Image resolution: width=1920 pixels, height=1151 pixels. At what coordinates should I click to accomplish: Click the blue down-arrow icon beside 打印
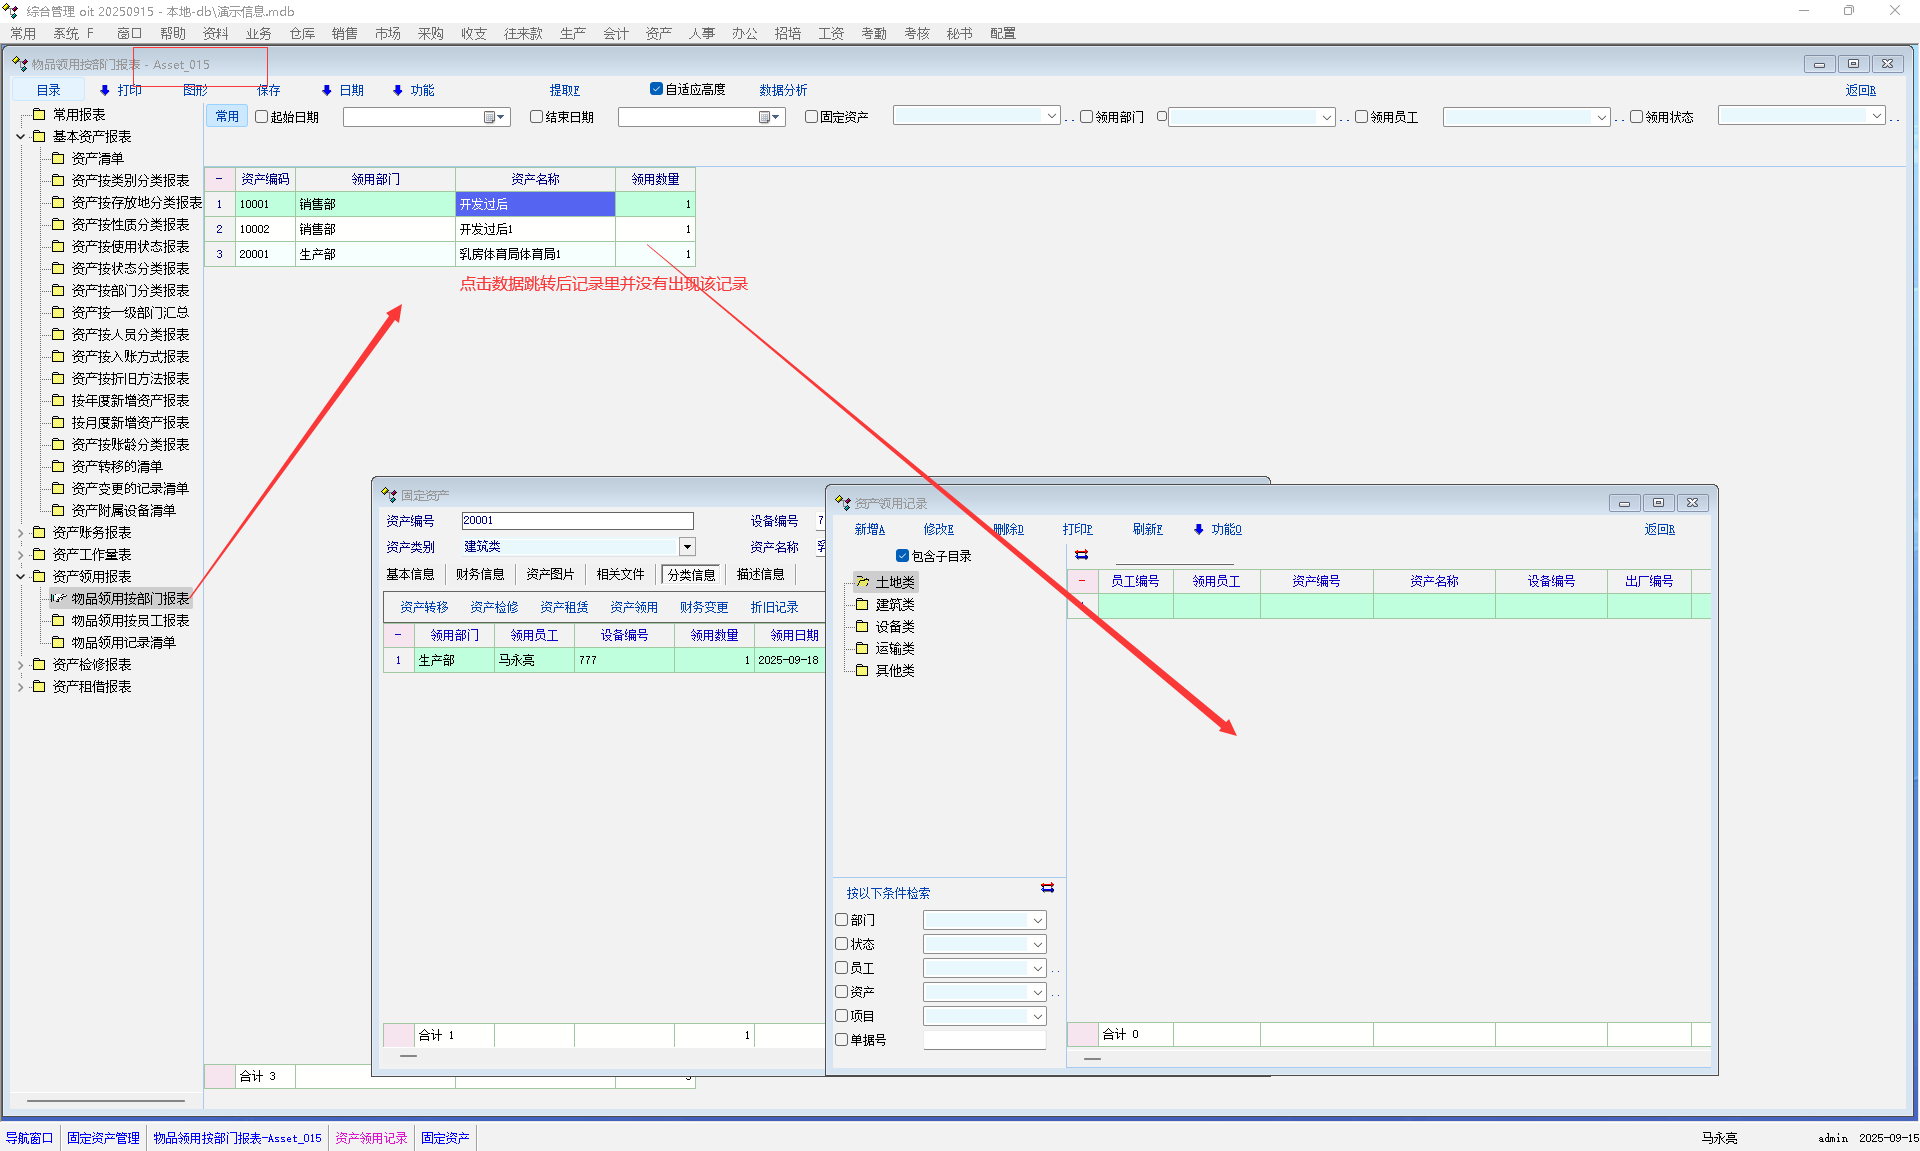[104, 90]
